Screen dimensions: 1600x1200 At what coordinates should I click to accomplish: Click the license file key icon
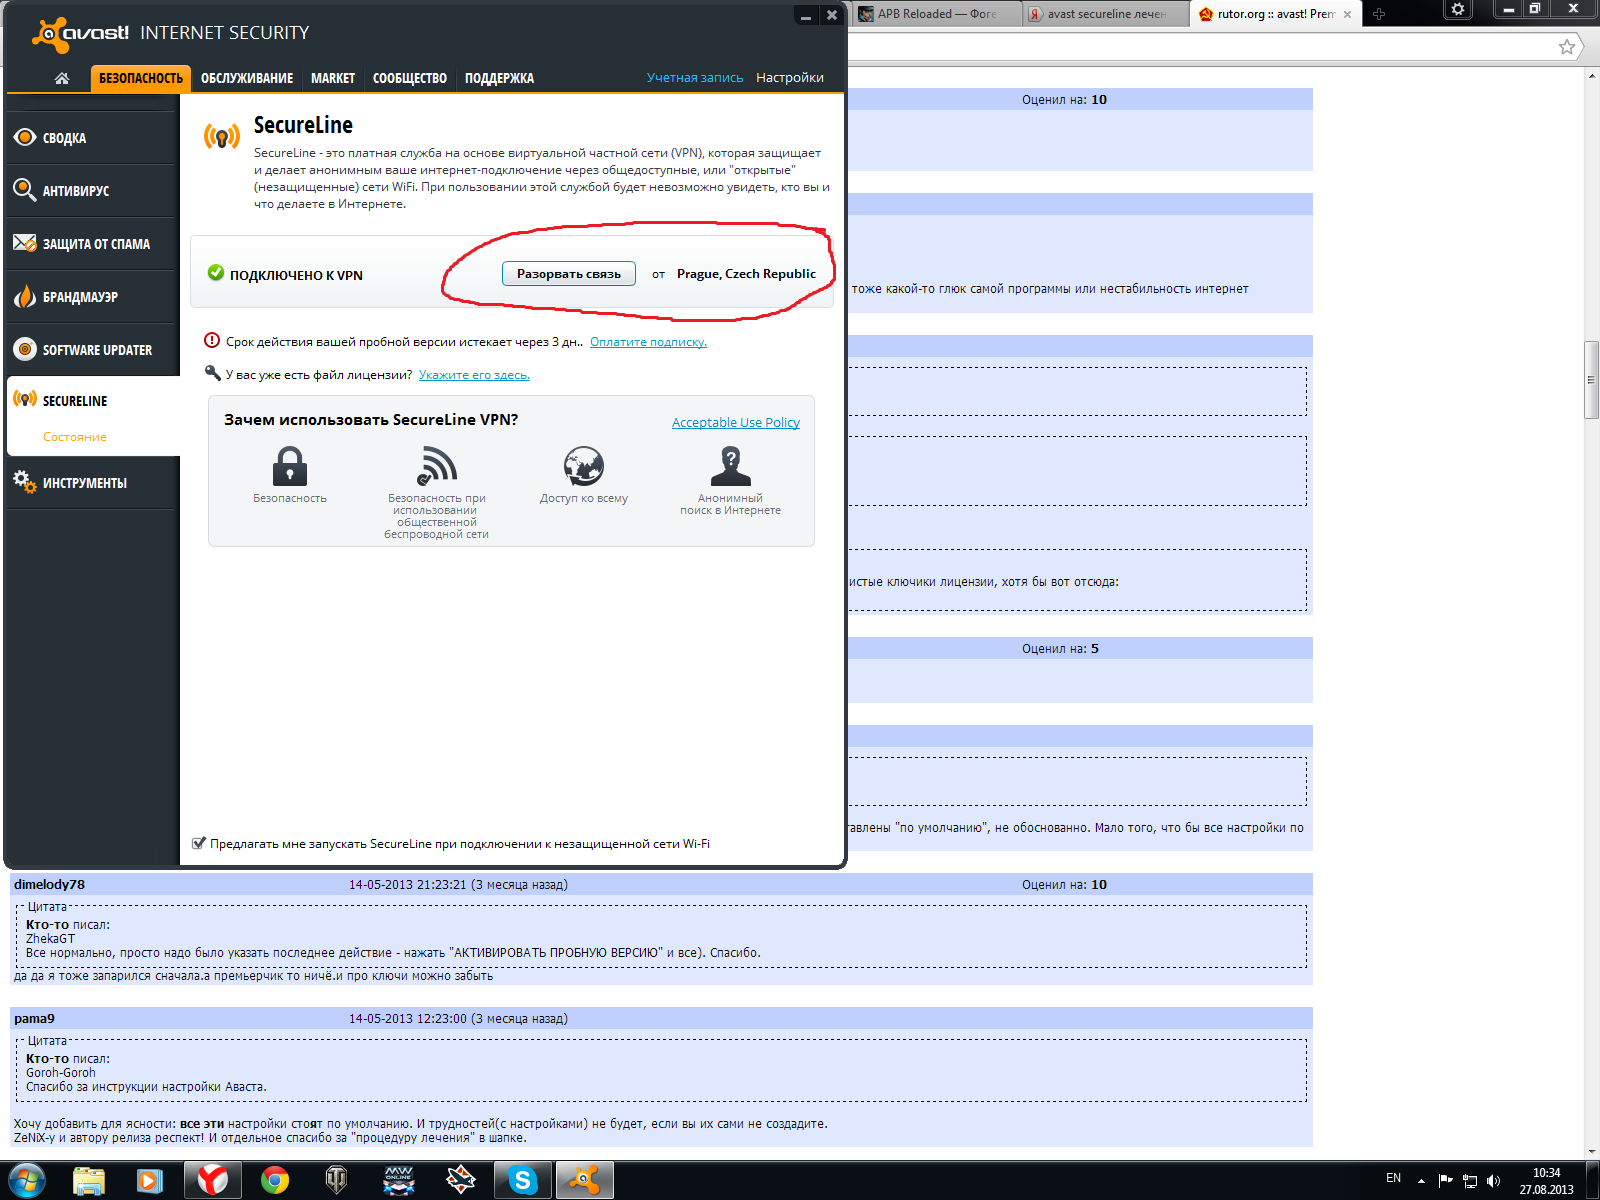212,374
